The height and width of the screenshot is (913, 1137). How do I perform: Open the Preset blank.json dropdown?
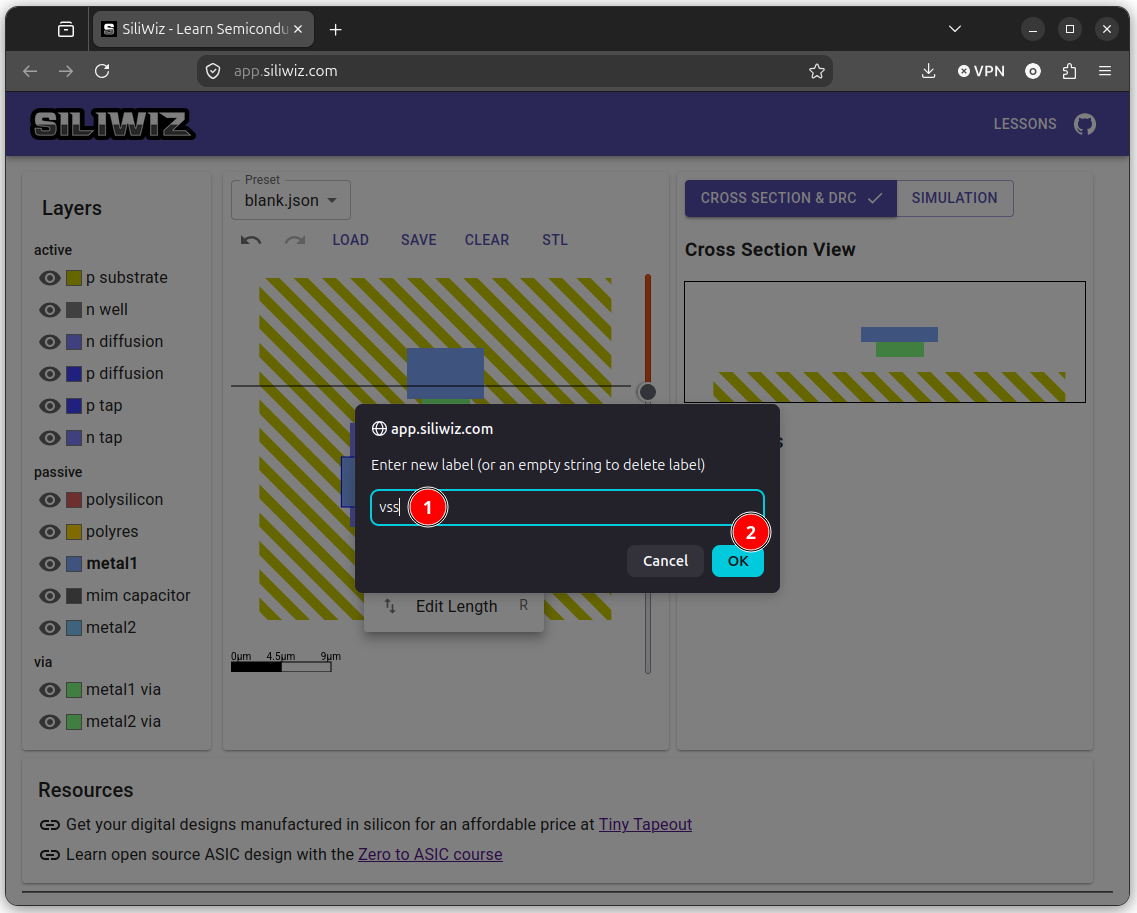[291, 200]
